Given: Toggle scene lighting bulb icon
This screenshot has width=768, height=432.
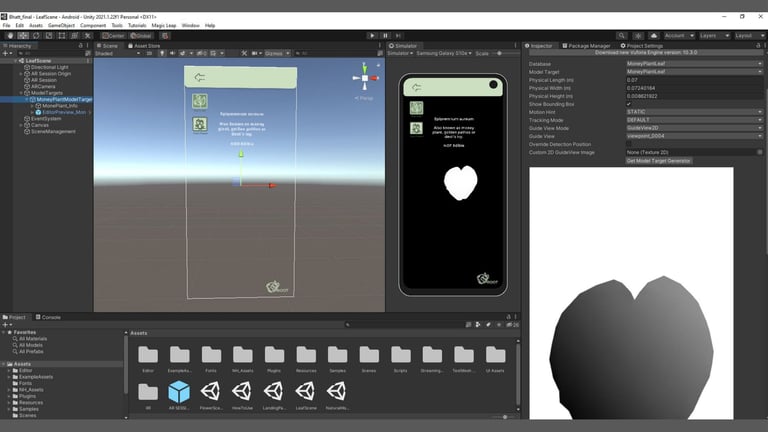Looking at the screenshot, I should [x=162, y=53].
